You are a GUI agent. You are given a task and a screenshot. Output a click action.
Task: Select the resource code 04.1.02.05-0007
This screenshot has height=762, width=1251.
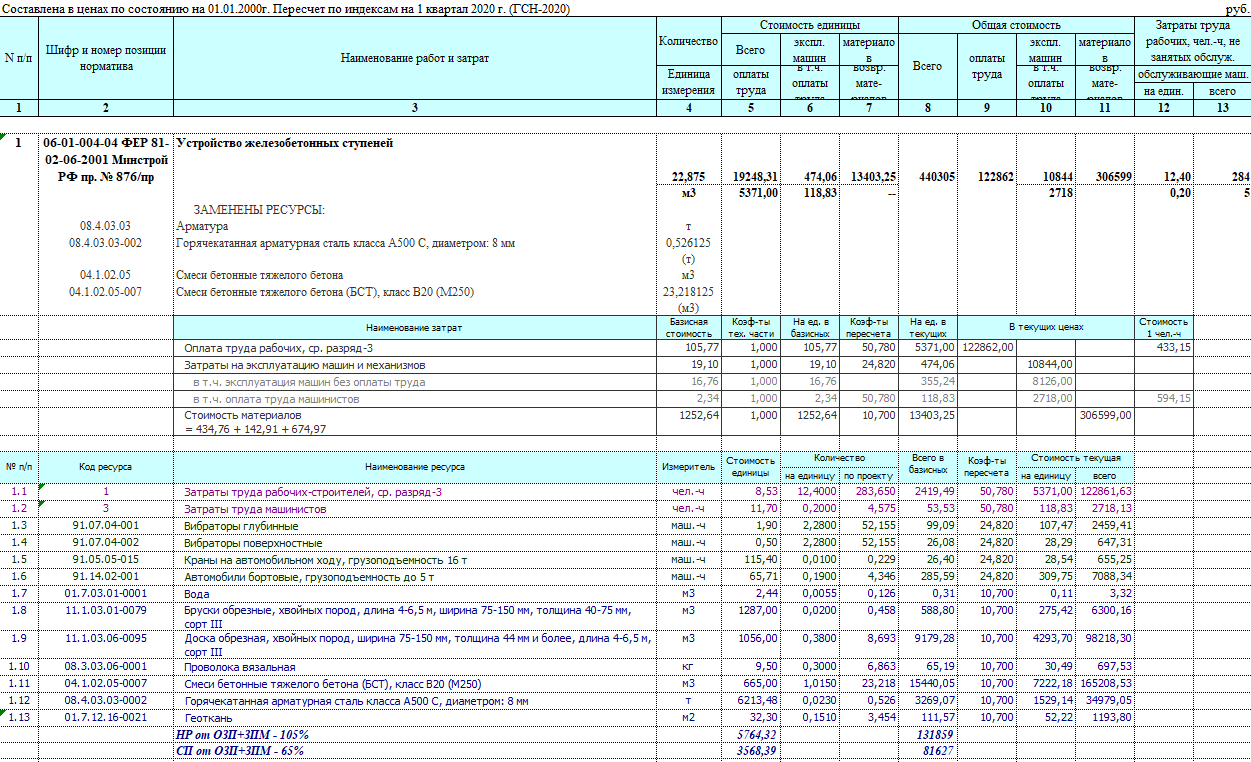coord(106,683)
